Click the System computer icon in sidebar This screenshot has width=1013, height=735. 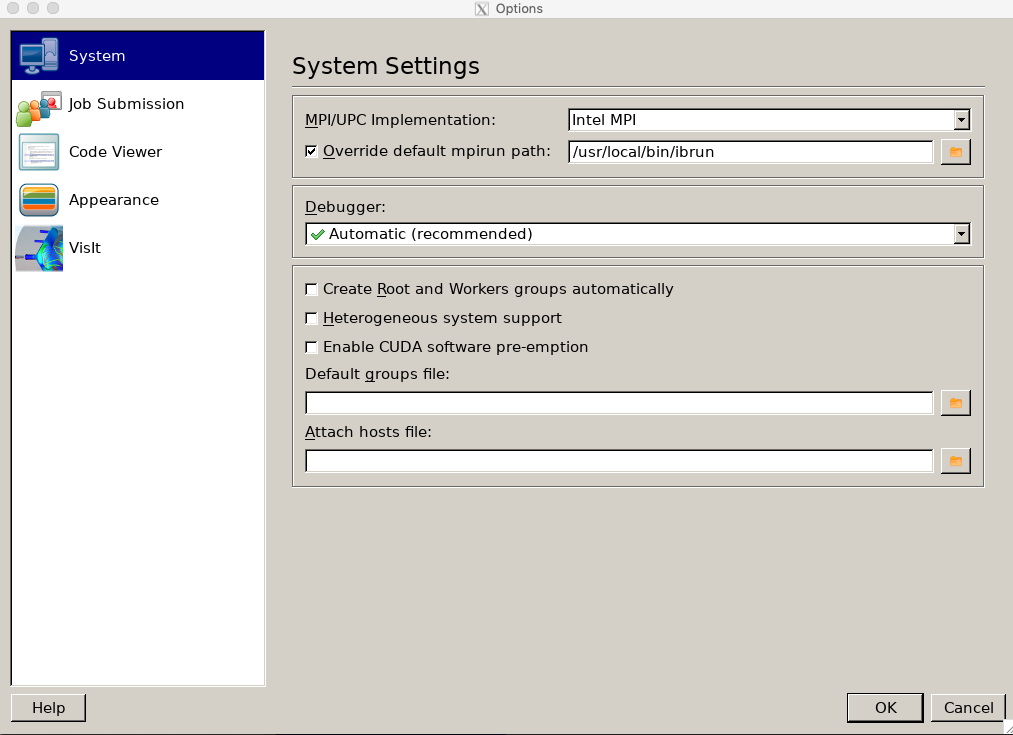pos(39,56)
